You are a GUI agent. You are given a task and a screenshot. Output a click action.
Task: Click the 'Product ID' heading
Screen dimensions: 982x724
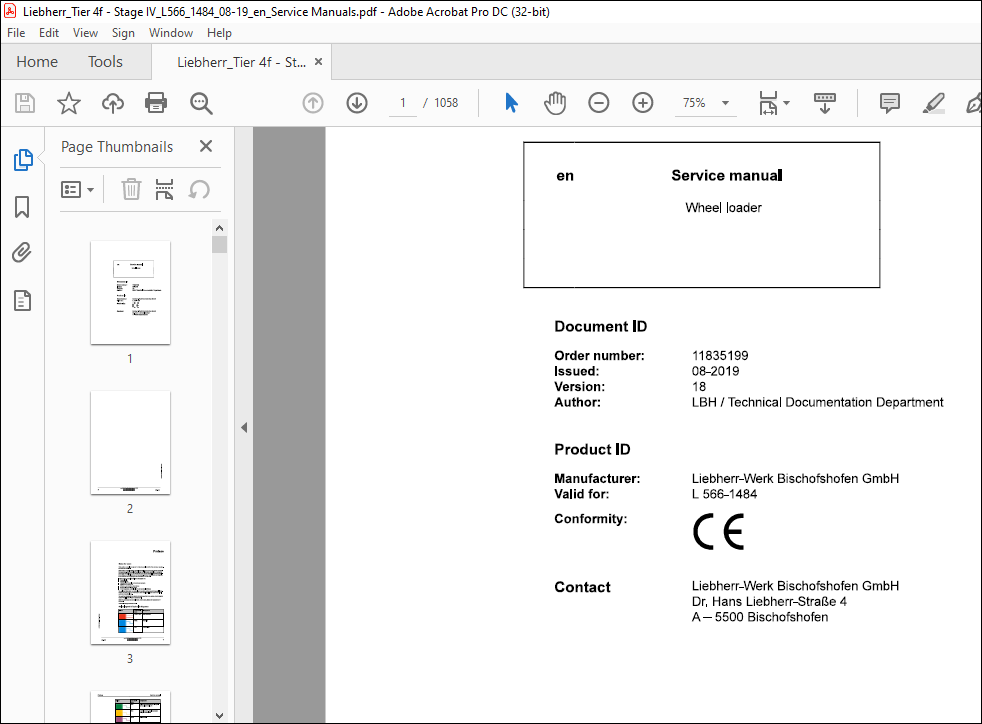592,449
